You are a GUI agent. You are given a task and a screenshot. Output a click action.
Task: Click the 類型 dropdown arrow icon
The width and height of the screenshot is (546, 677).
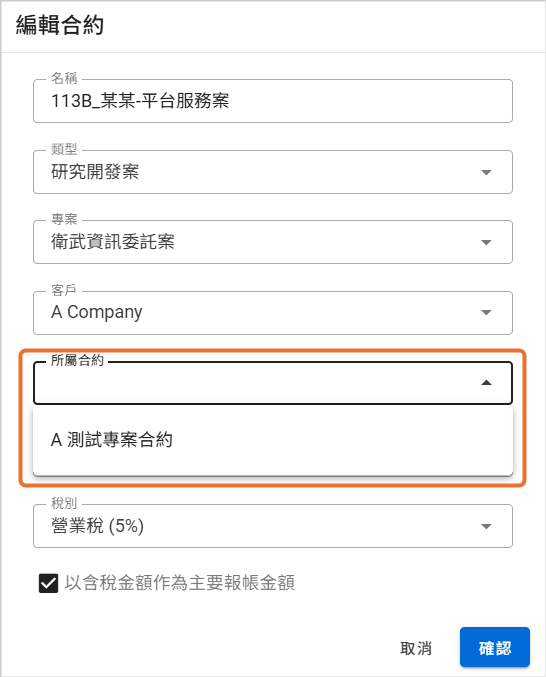[x=486, y=172]
